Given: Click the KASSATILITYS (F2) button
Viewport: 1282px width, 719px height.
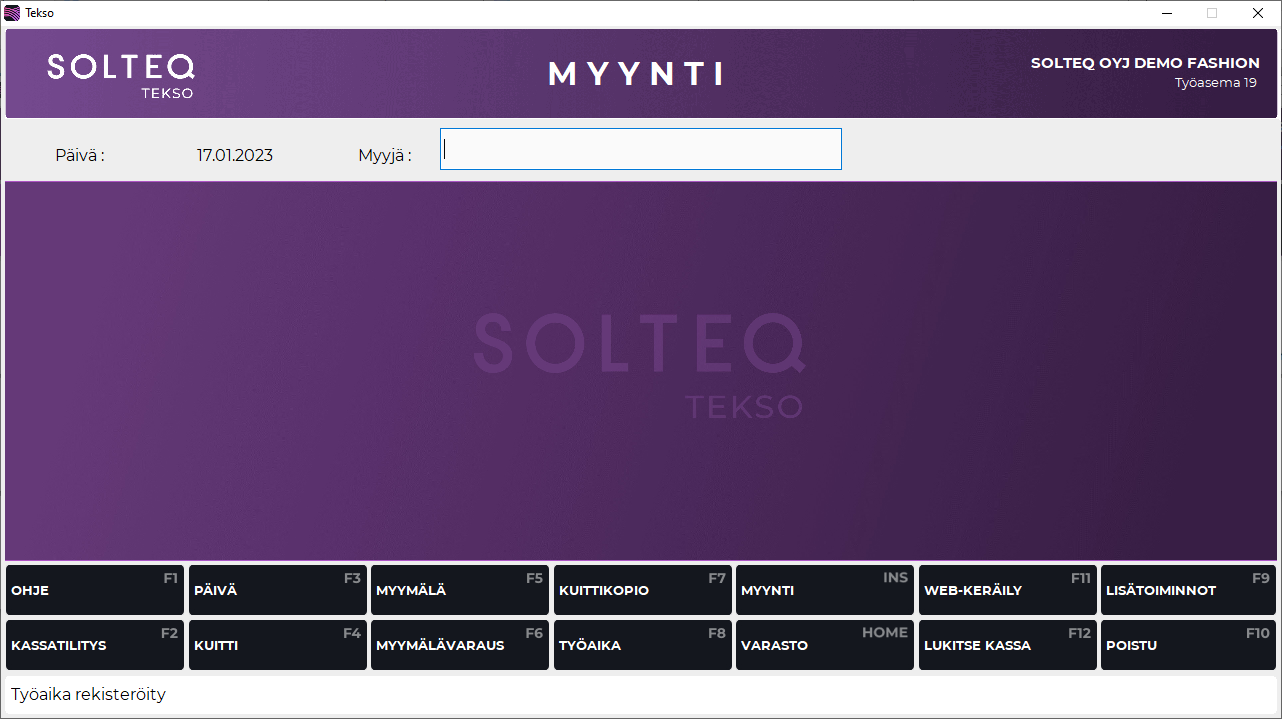Looking at the screenshot, I should (95, 645).
